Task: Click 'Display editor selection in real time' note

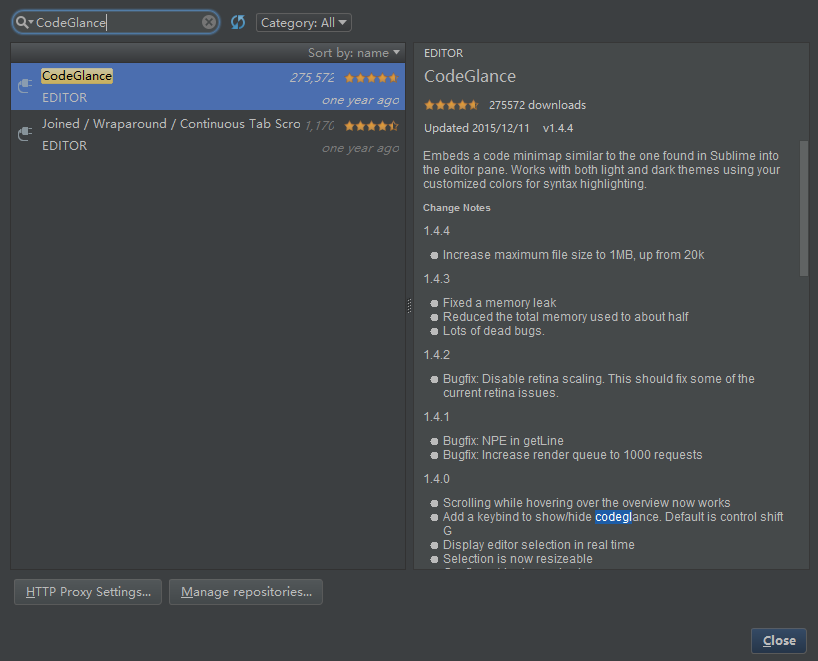Action: (x=538, y=545)
